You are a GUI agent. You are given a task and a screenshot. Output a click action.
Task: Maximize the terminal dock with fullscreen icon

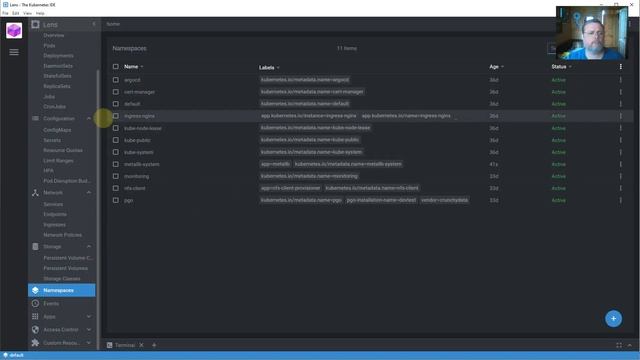point(619,345)
